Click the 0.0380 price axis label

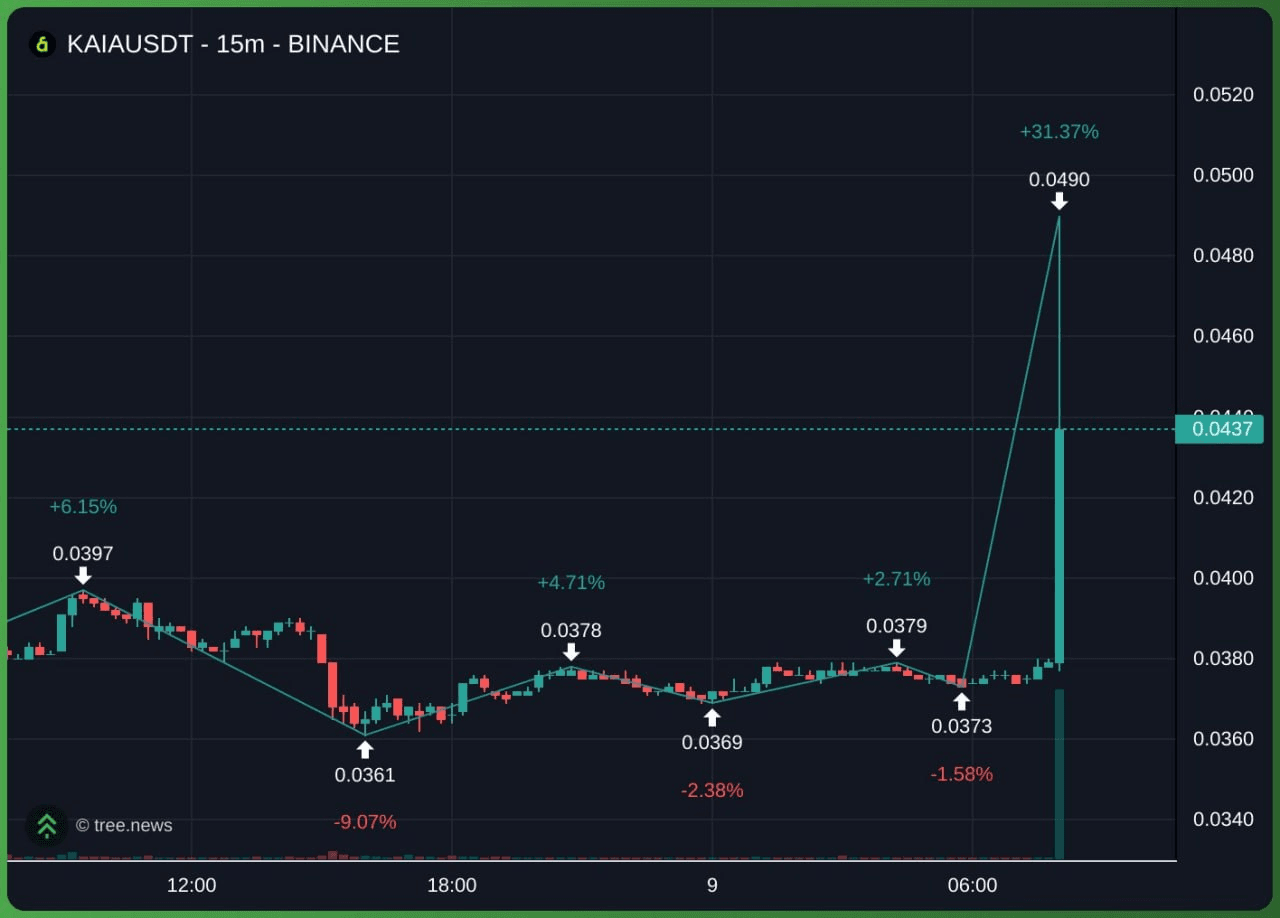tap(1223, 658)
